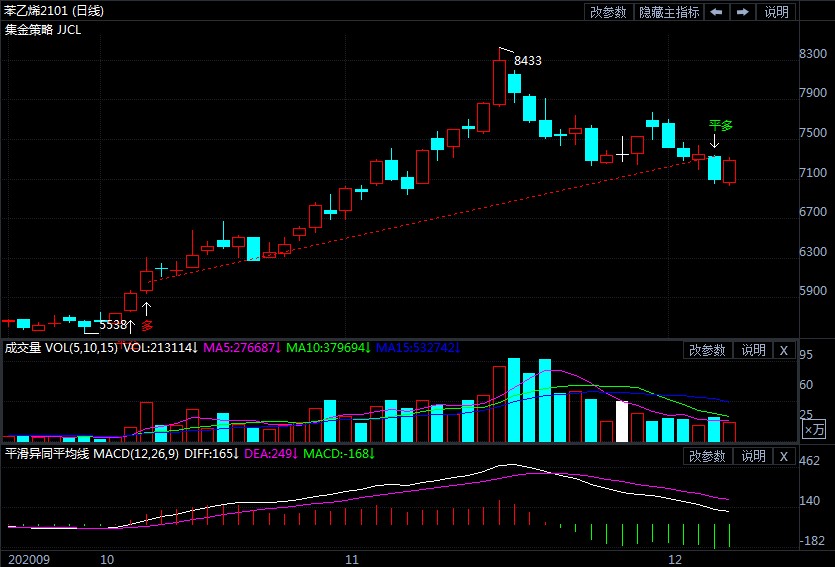Screen dimensions: 835x567
Task: Click the red 多 signal marker
Action: pyautogui.click(x=147, y=325)
